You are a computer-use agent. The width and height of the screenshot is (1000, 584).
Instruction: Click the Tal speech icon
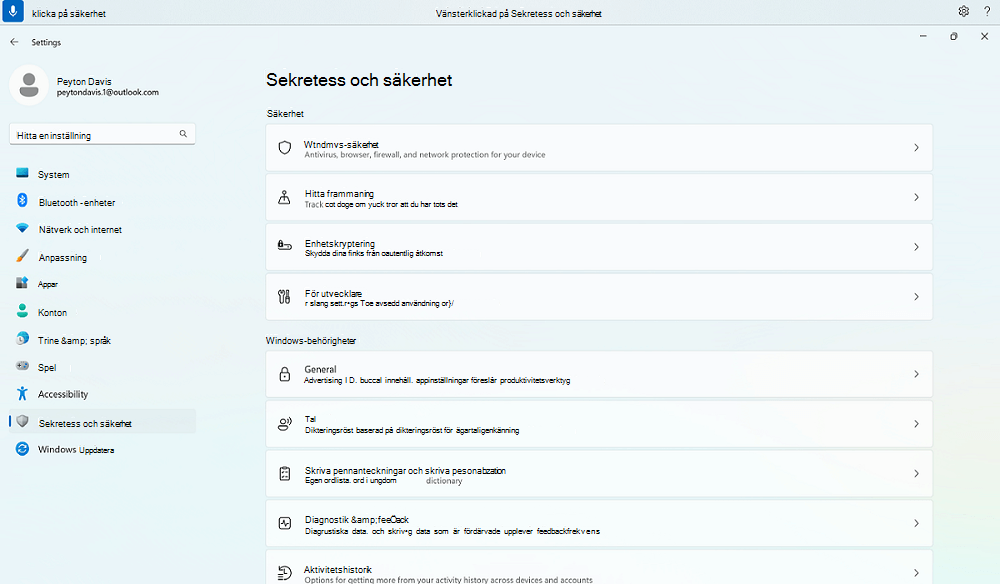pyautogui.click(x=284, y=424)
